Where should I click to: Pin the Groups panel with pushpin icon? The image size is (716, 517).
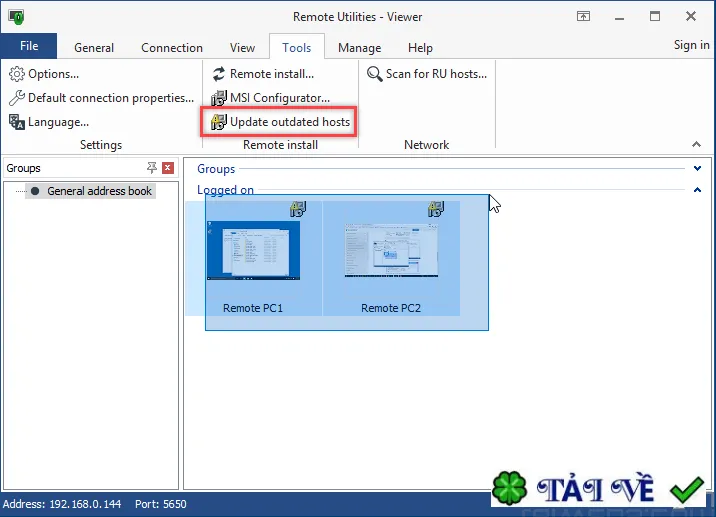152,168
